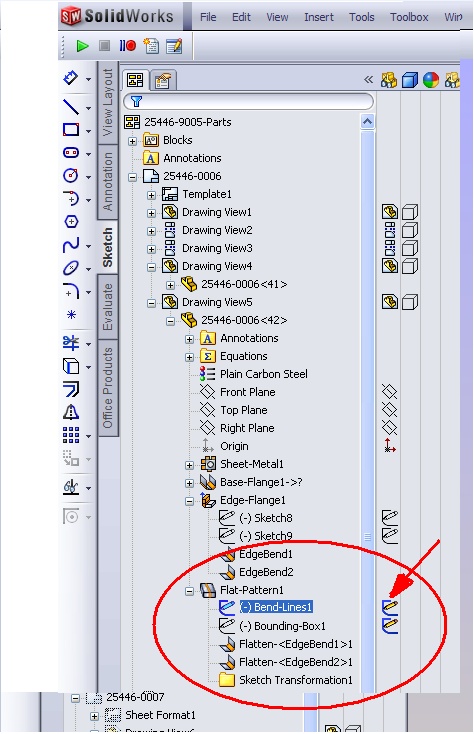Collapse Drawing View4 node
The height and width of the screenshot is (734, 474).
coord(151,267)
